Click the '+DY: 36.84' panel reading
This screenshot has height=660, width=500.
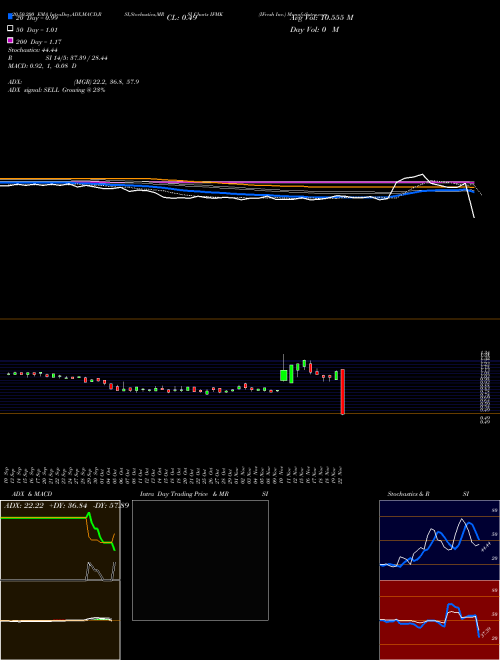67,506
